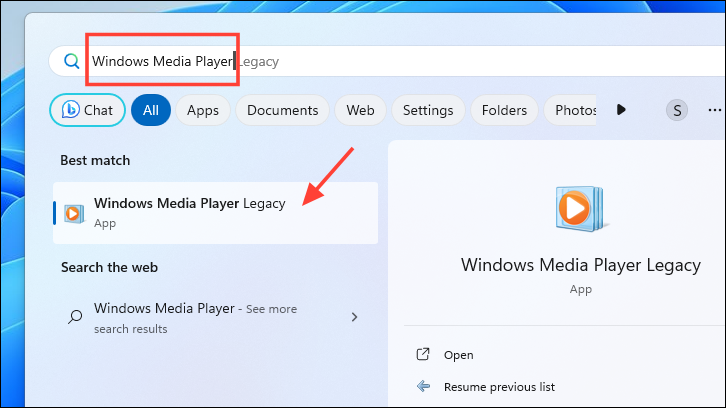Switch to the Photos filter tab

pyautogui.click(x=570, y=110)
